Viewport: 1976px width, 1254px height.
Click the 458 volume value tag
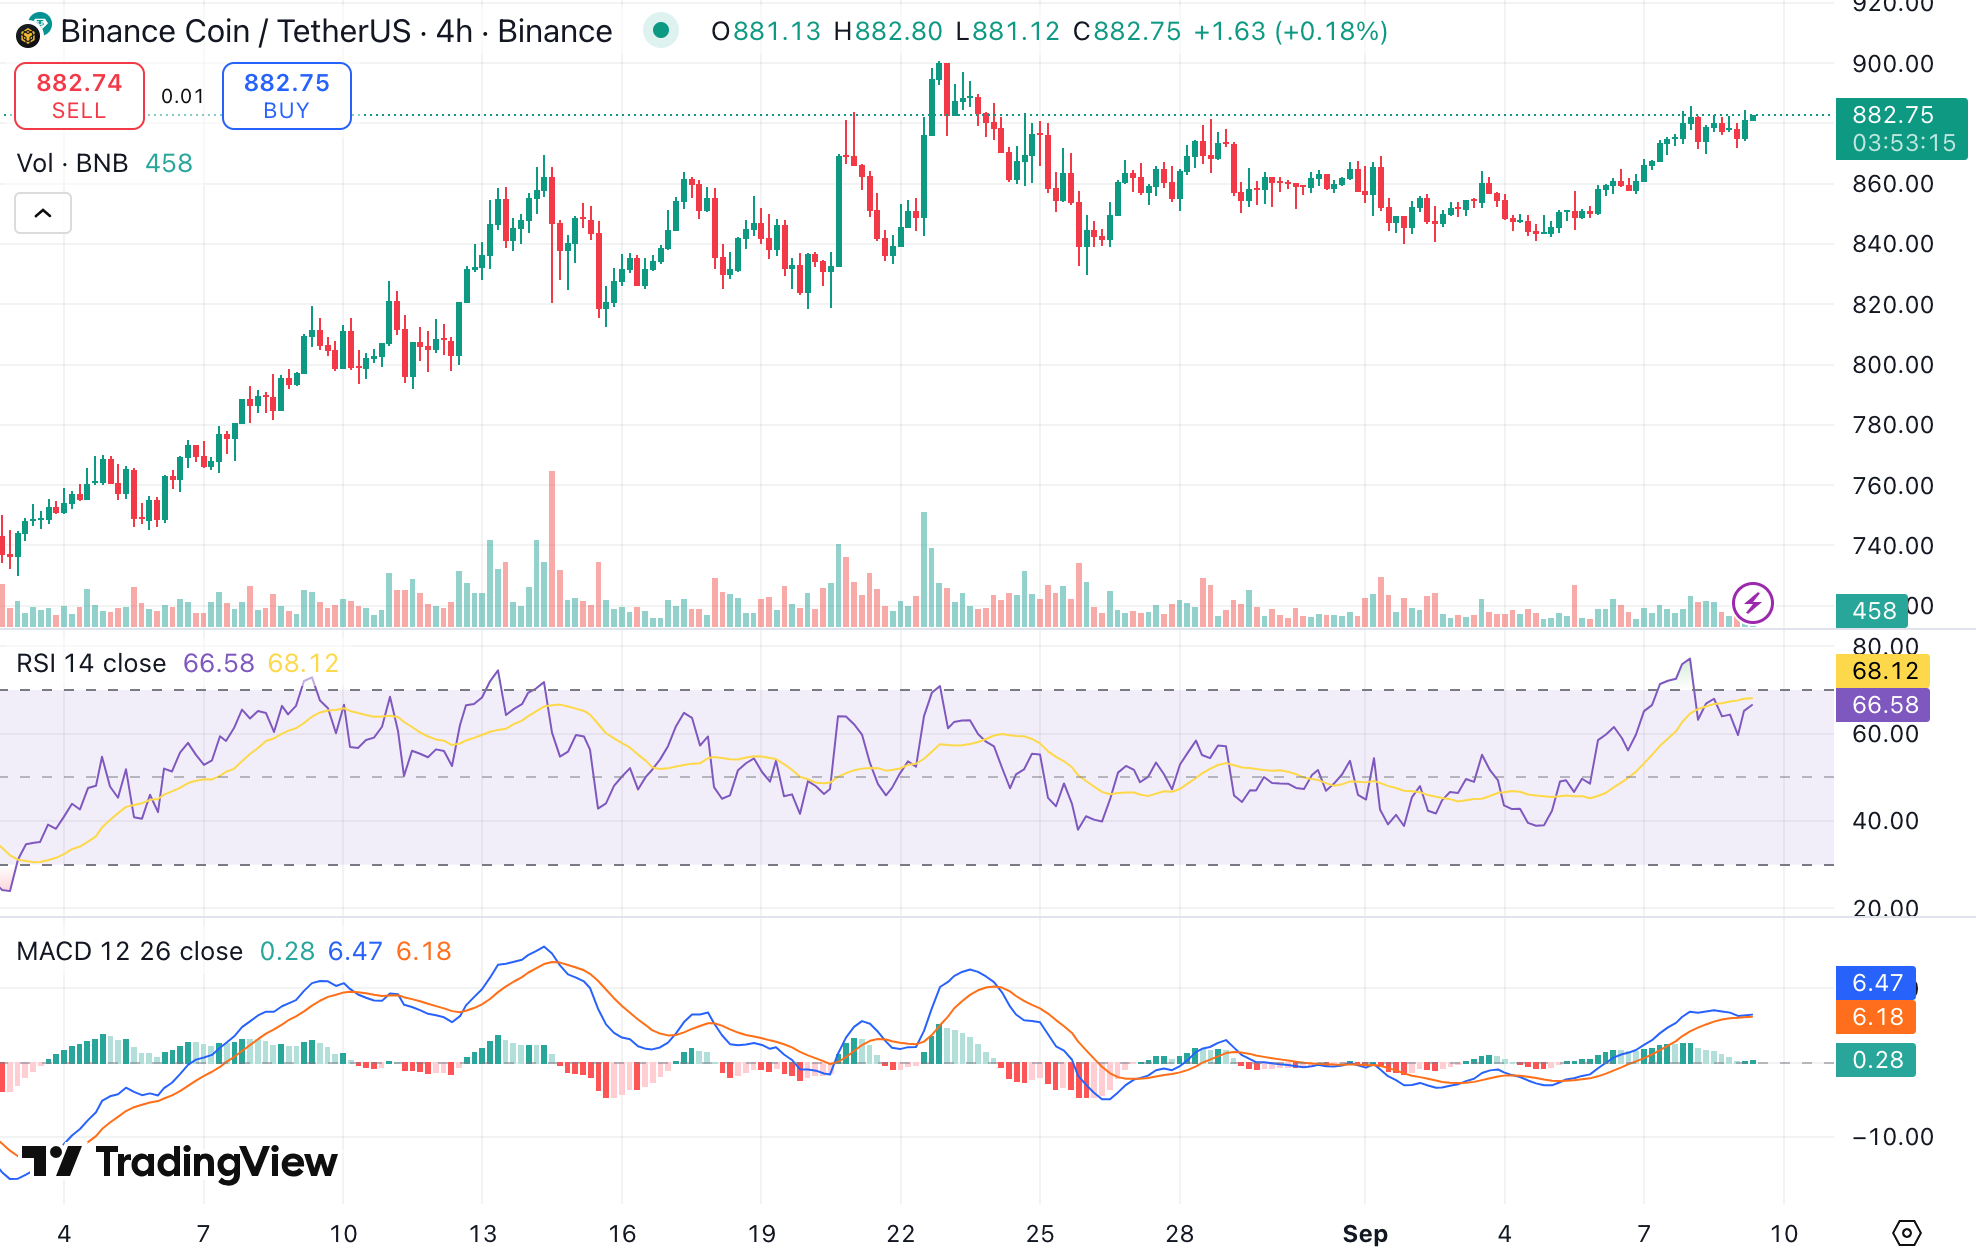(x=1872, y=610)
